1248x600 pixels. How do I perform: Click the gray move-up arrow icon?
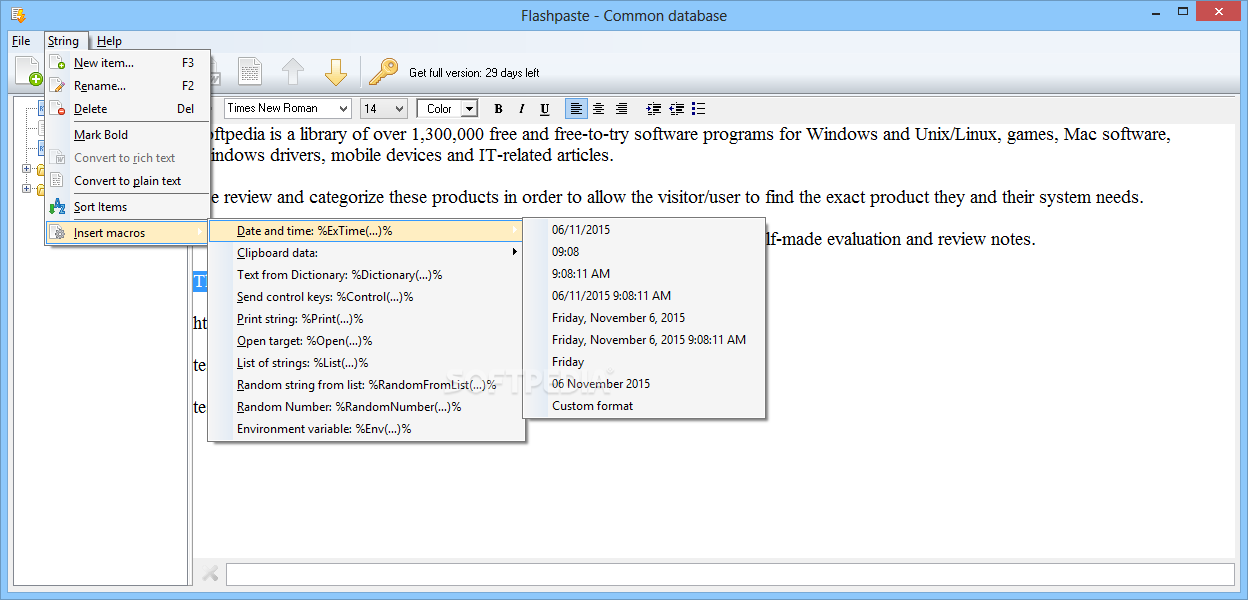293,72
